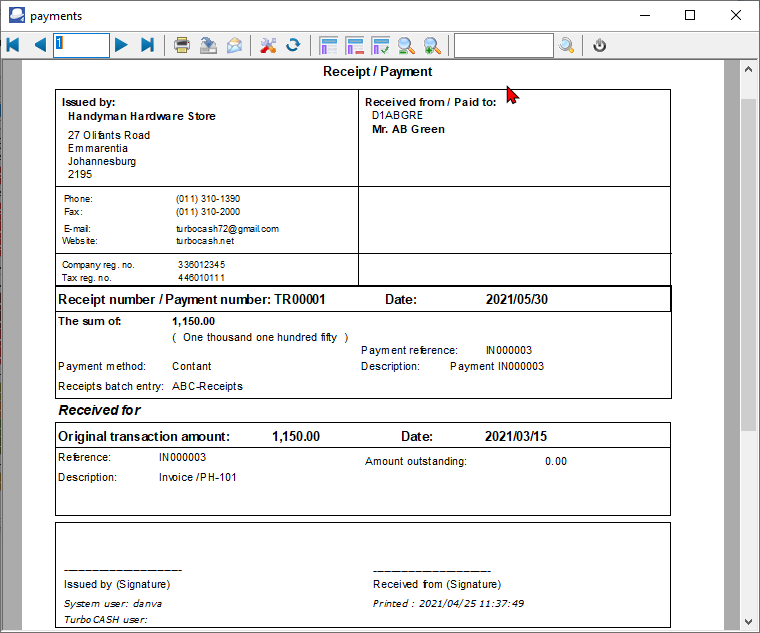Run search with magnifier icon beside textbox
The height and width of the screenshot is (633, 760).
[566, 45]
